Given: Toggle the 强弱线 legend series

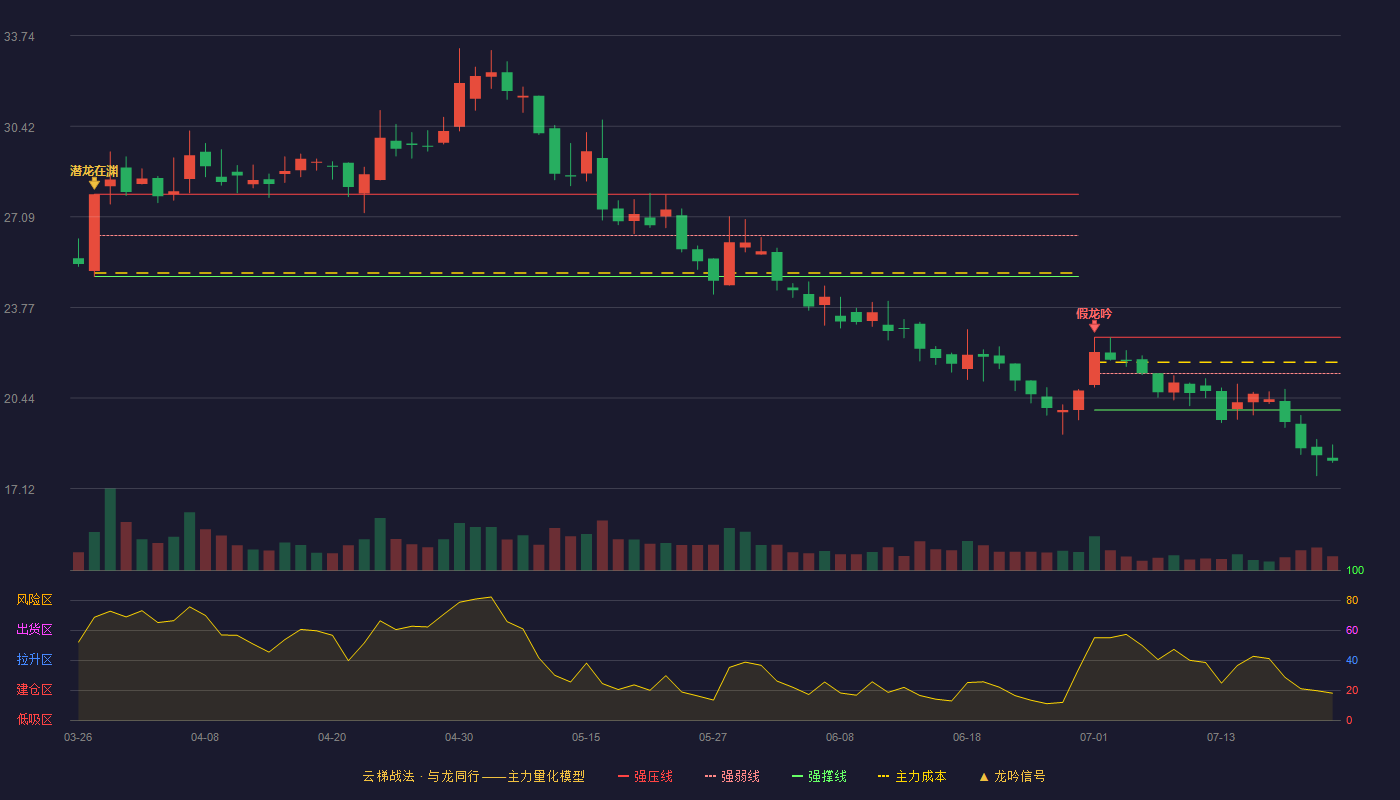Looking at the screenshot, I should pos(732,776).
